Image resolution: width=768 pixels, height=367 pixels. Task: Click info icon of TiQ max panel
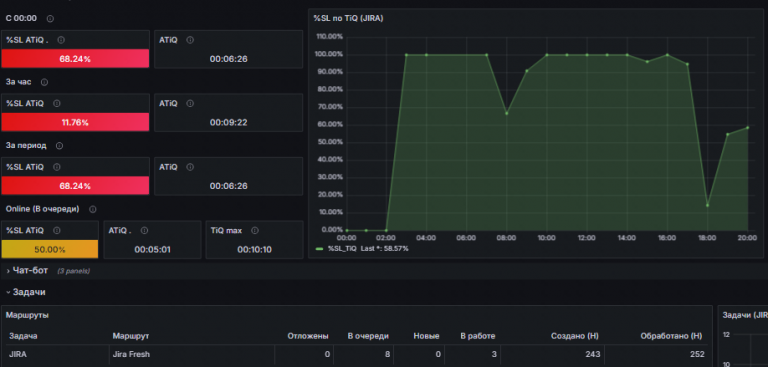[255, 230]
